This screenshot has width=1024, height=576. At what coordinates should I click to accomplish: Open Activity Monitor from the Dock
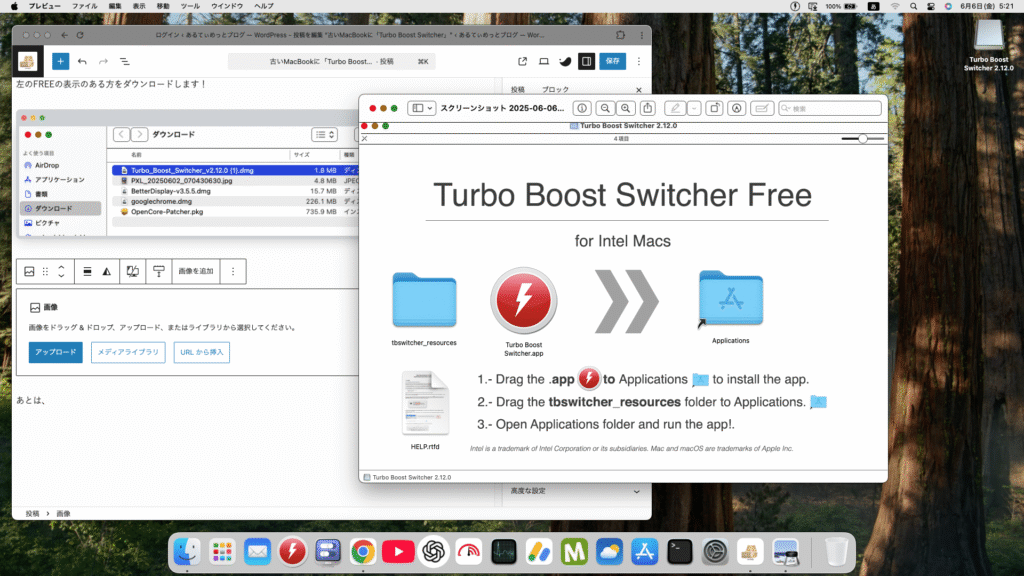(504, 552)
